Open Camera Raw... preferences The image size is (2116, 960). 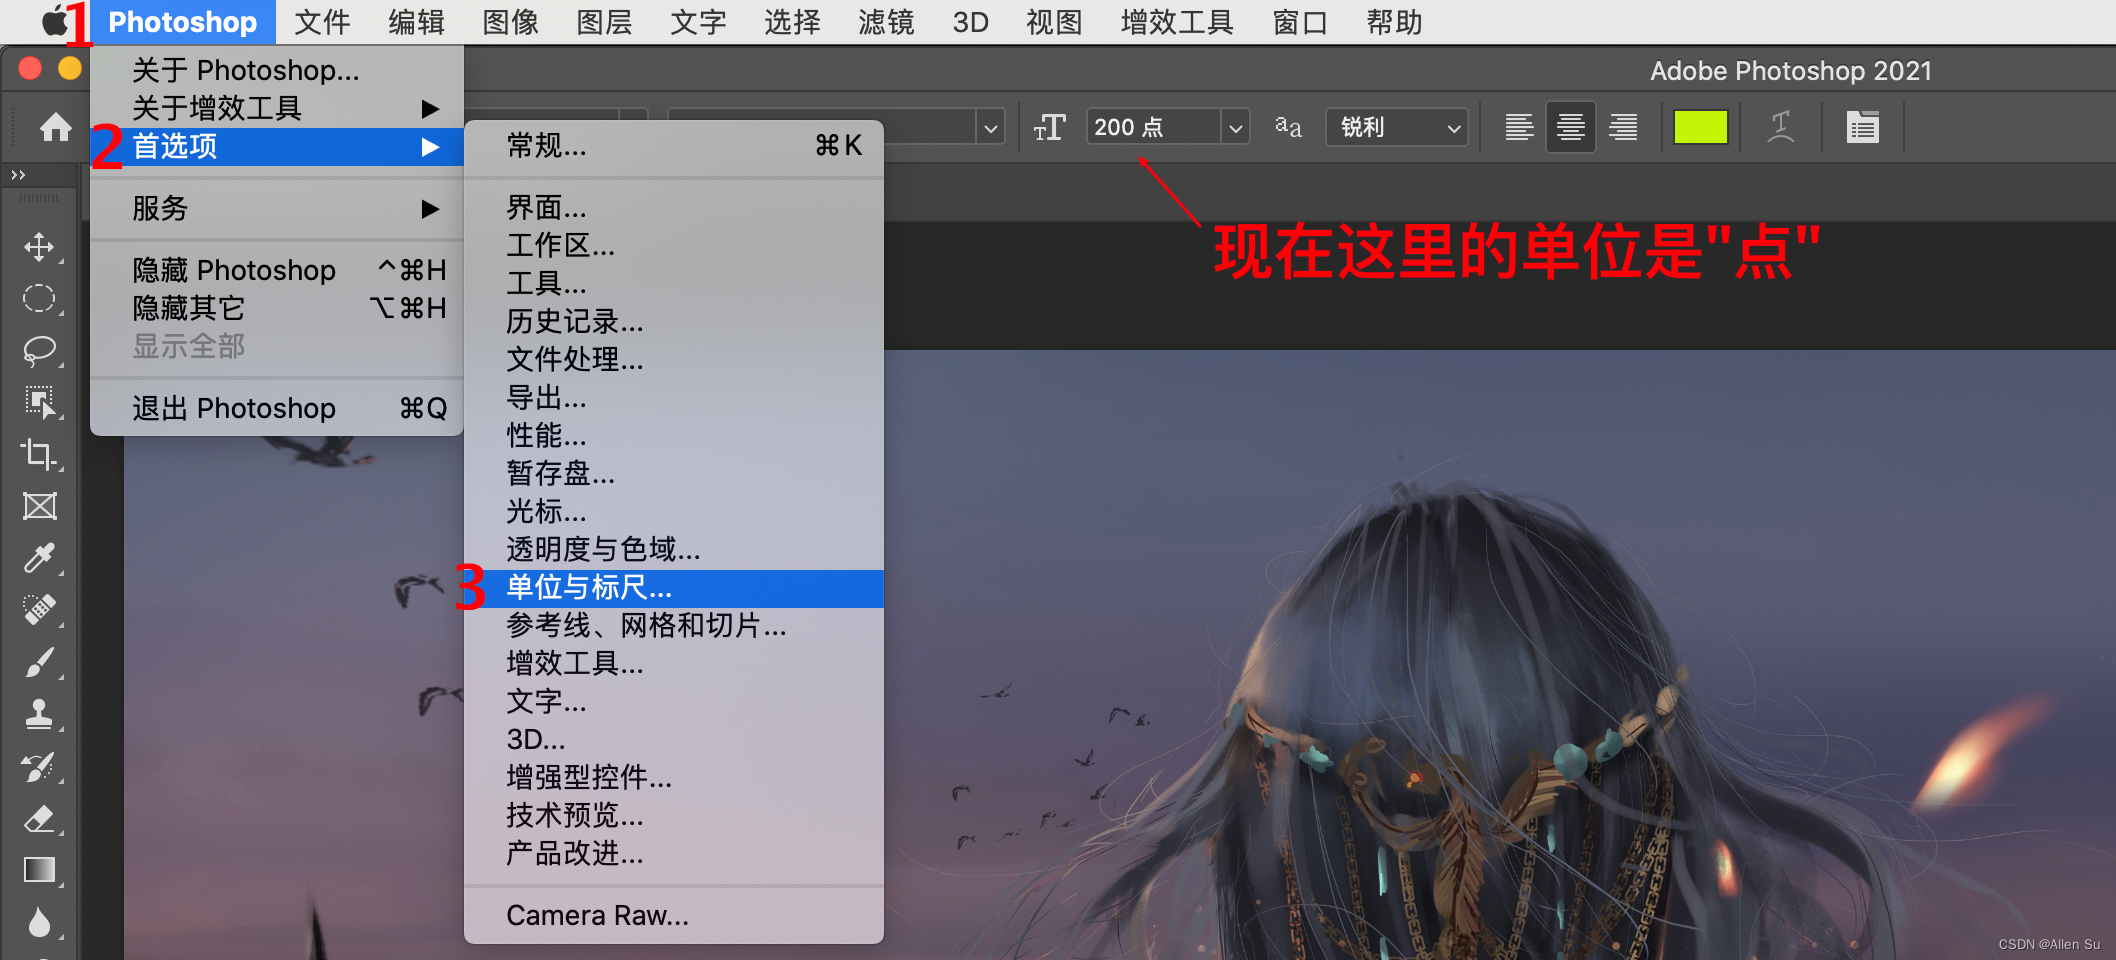(x=674, y=916)
